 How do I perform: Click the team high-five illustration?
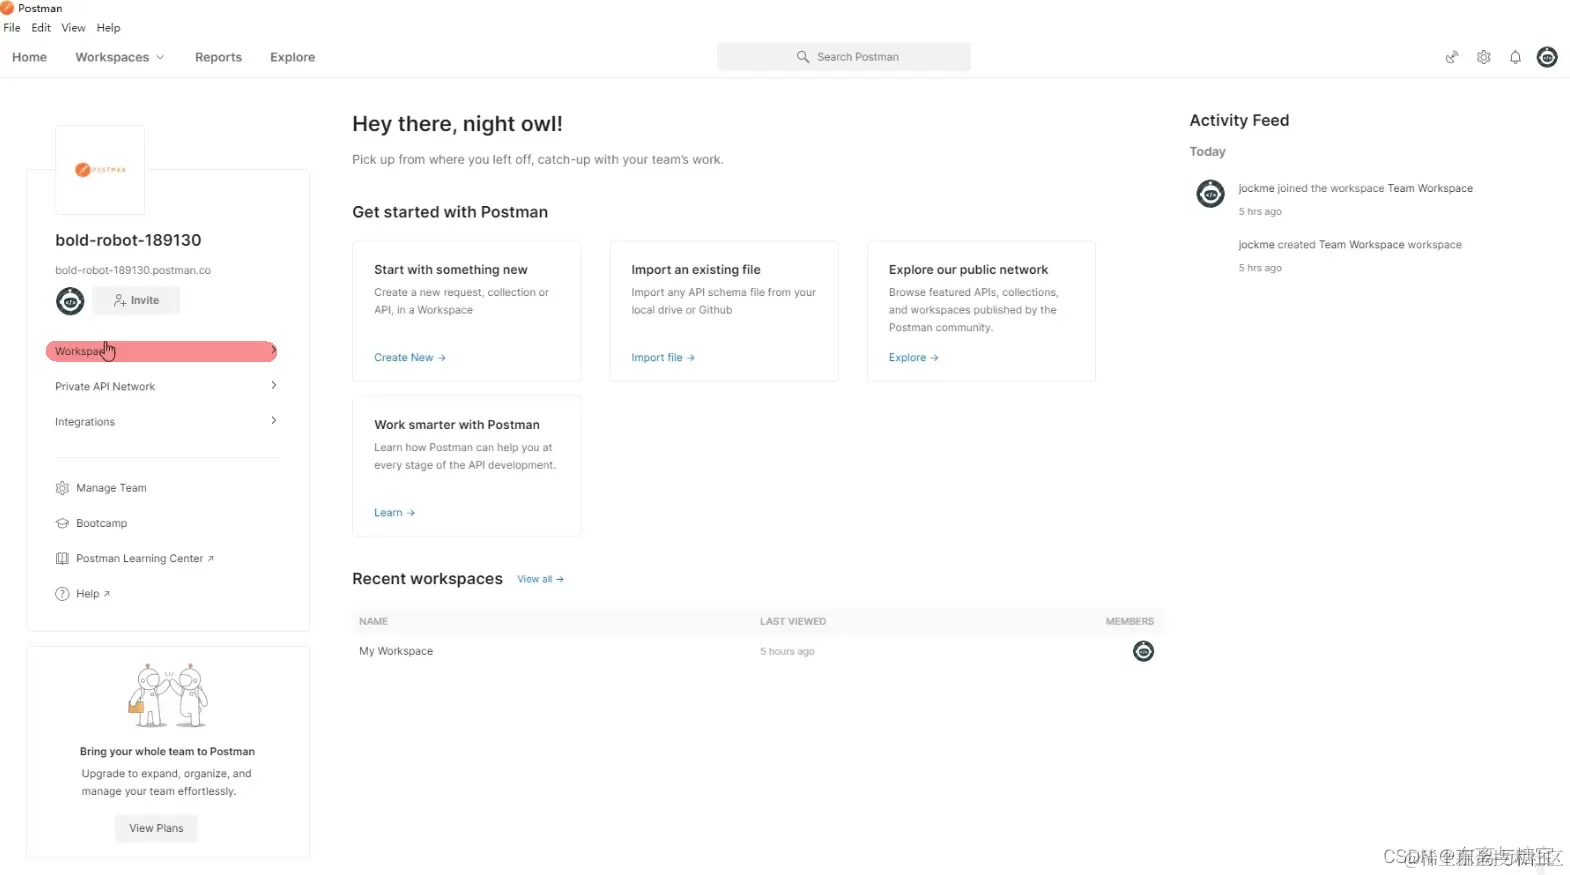[168, 695]
